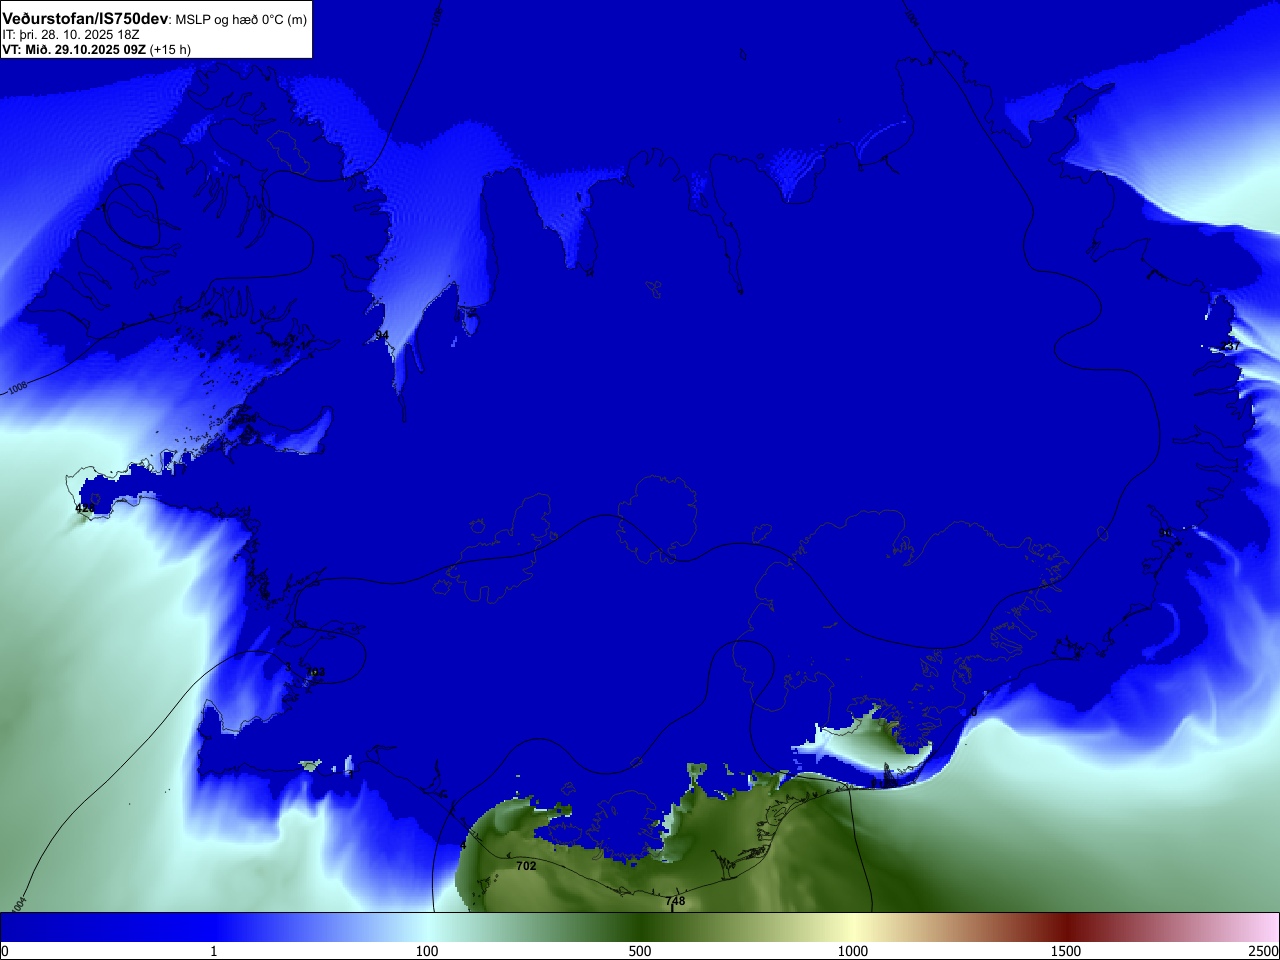1280x960 pixels.
Task: Click the pale yellow part of the color bar
Action: pyautogui.click(x=853, y=927)
